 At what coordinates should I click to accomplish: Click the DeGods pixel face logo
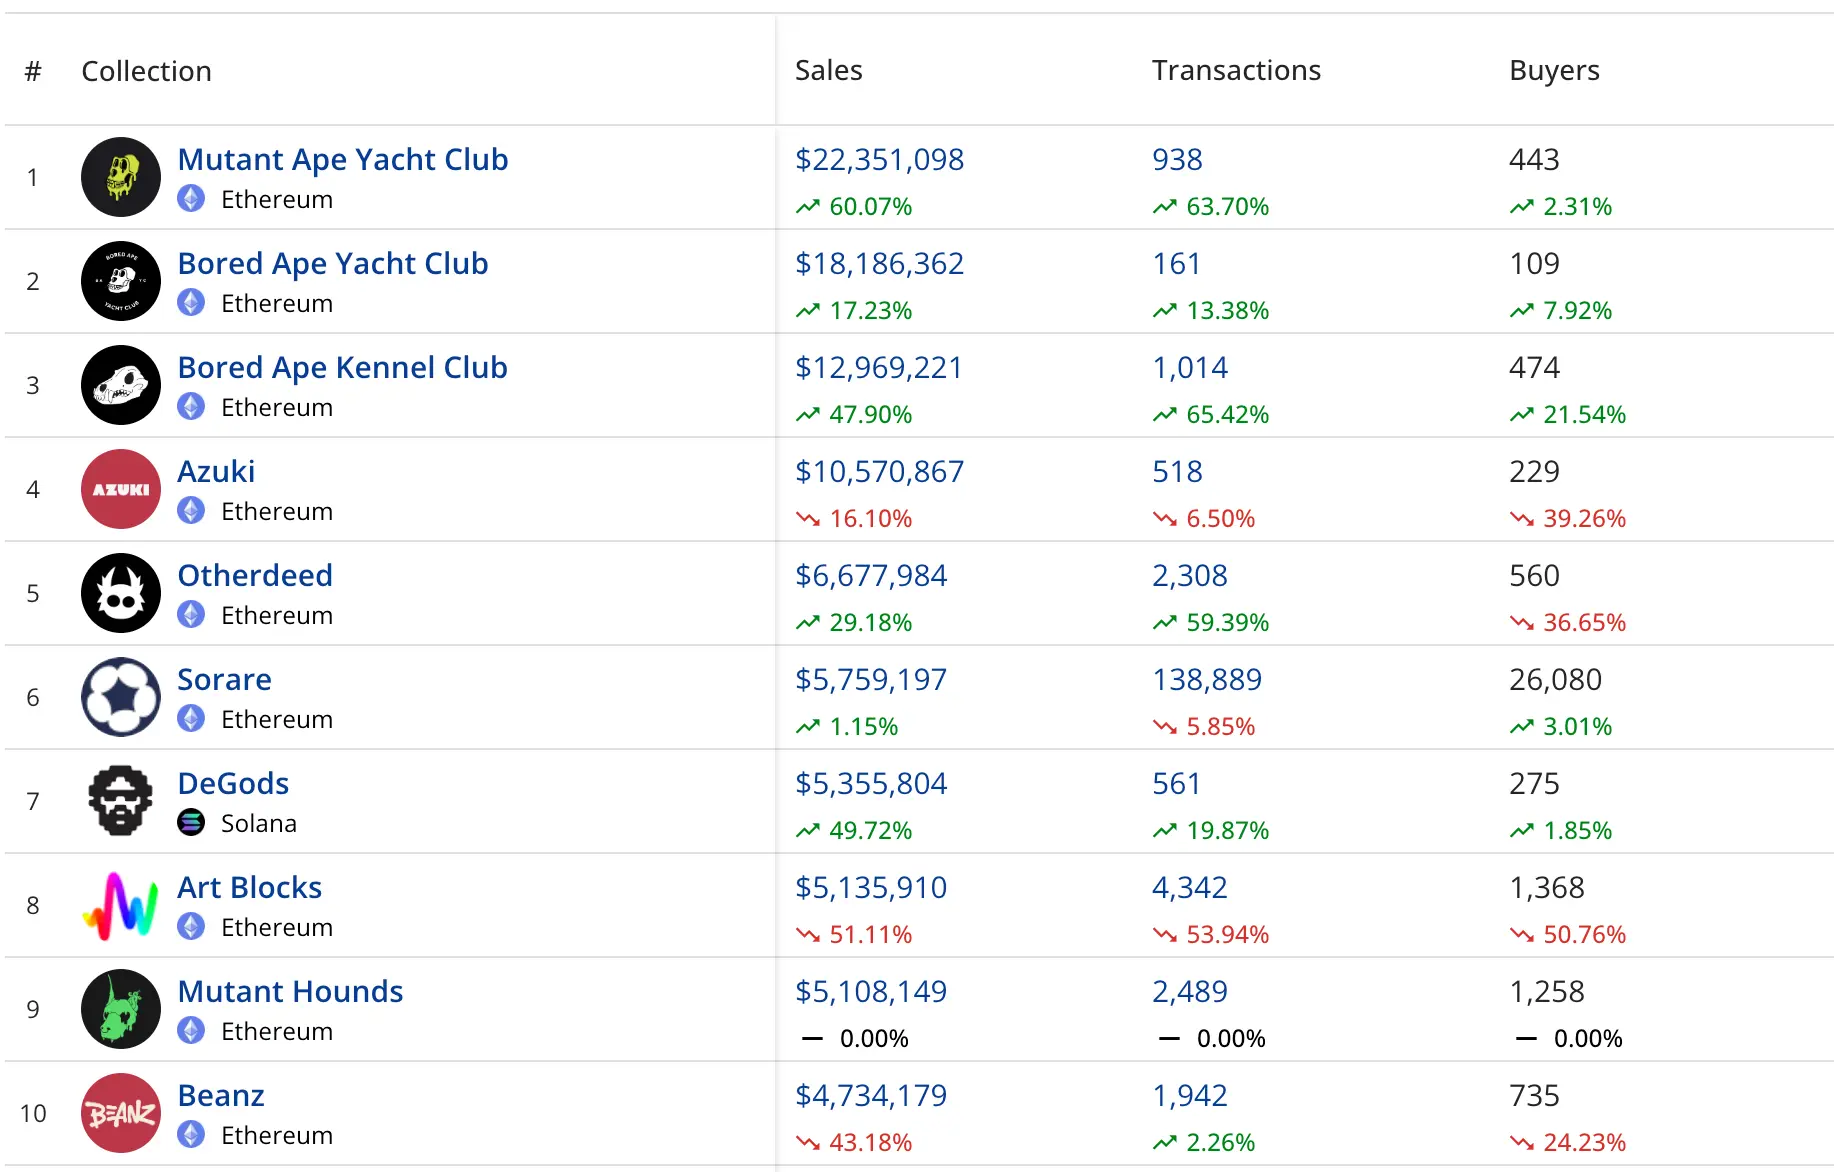[121, 801]
